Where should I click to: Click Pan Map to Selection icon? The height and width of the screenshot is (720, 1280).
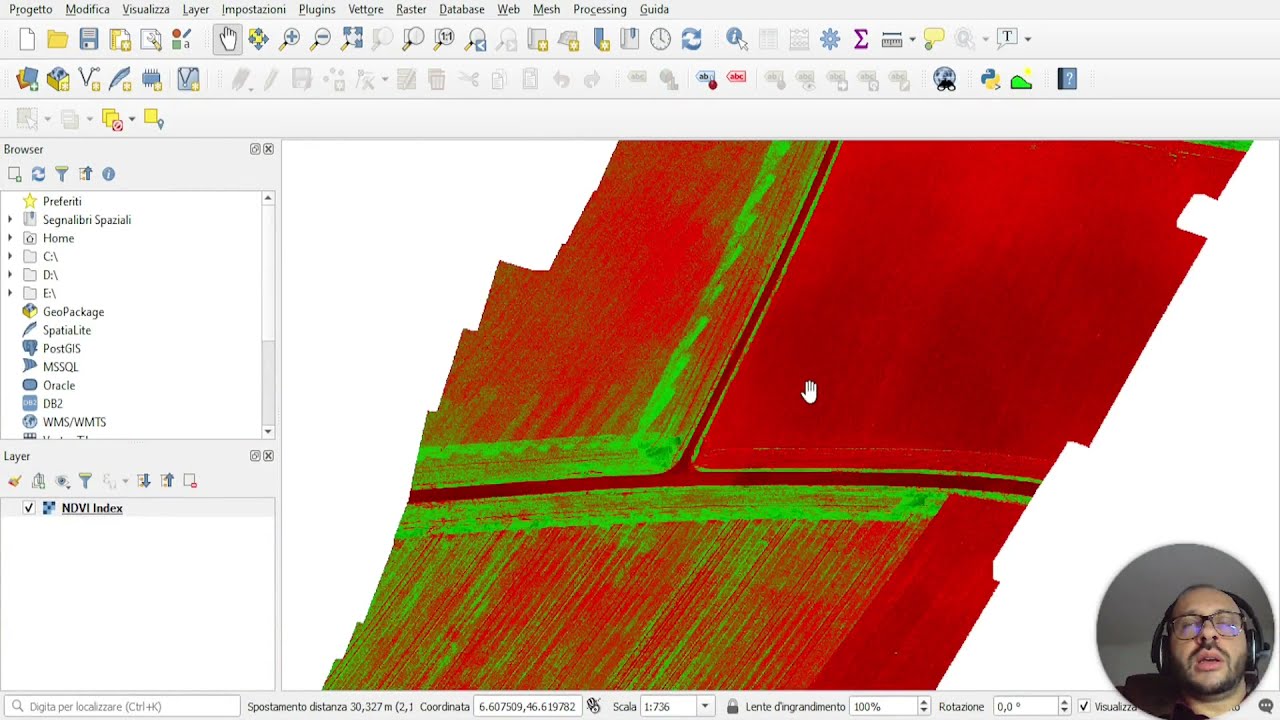pos(258,39)
